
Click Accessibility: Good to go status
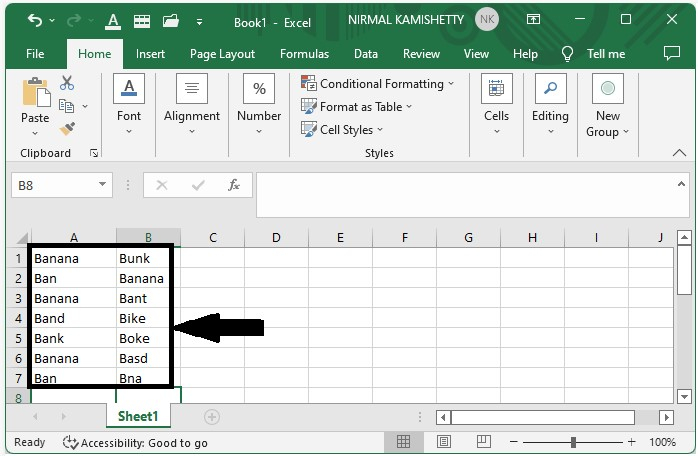136,442
